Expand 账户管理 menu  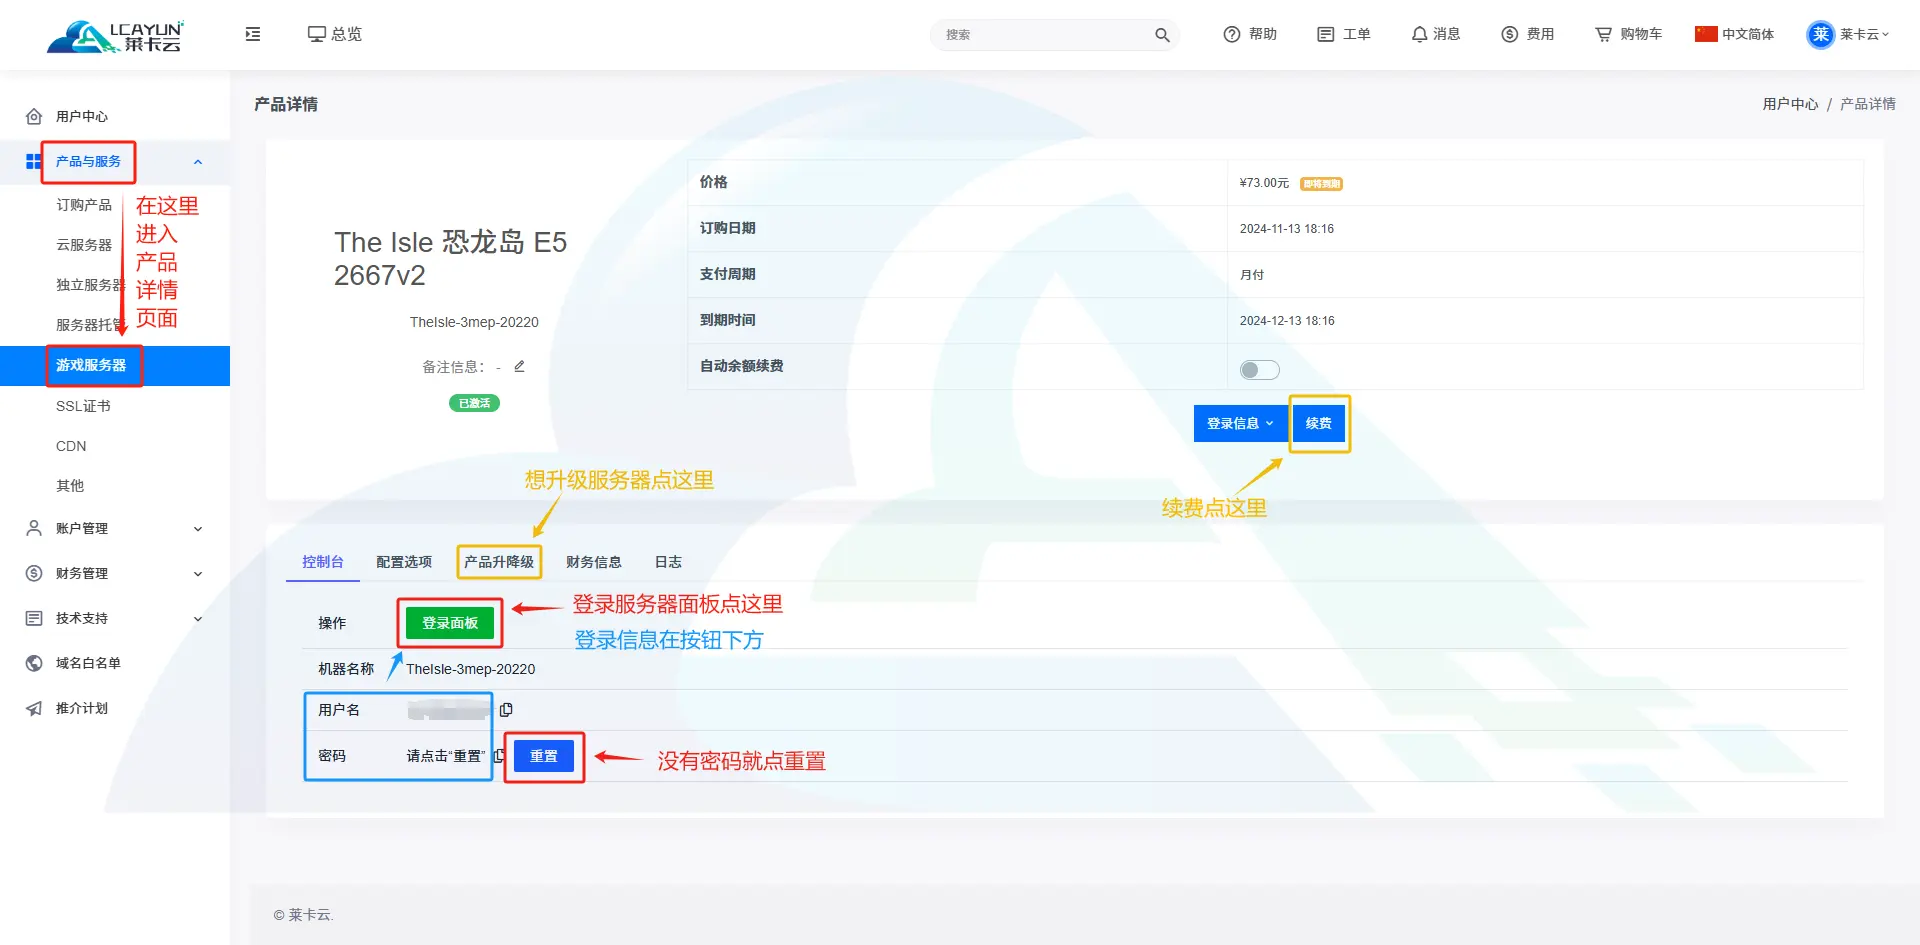tap(115, 528)
